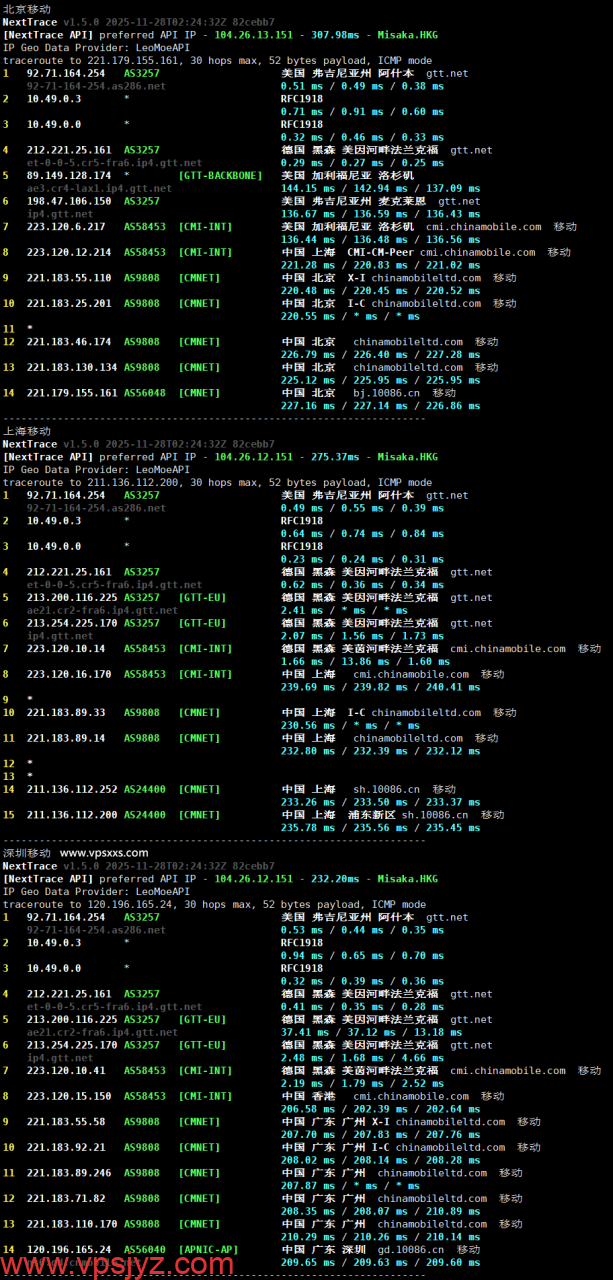Select the [APNIC-AP] tag
613x1280 pixels.
click(211, 1249)
